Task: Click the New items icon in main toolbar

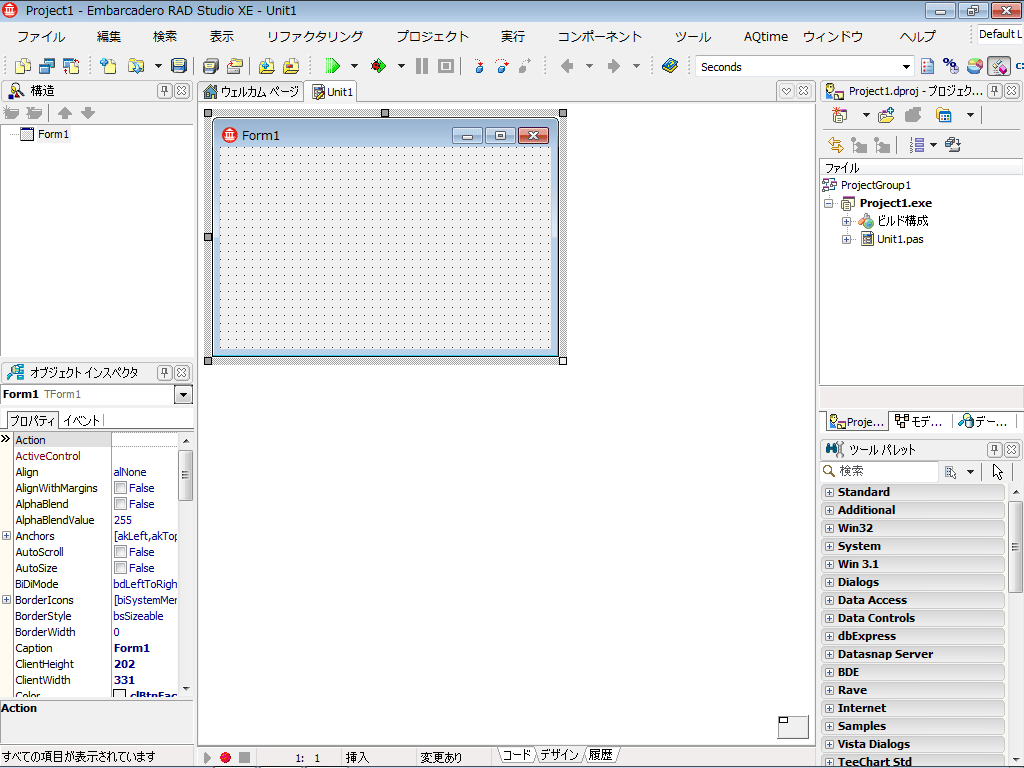Action: (x=108, y=66)
